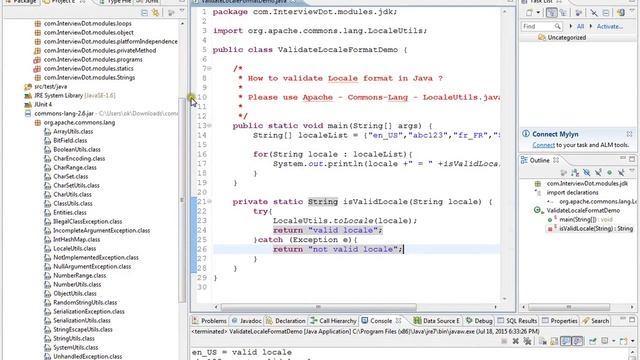This screenshot has height=360, width=640.
Task: Switch to the Declaration tab
Action: (285, 321)
